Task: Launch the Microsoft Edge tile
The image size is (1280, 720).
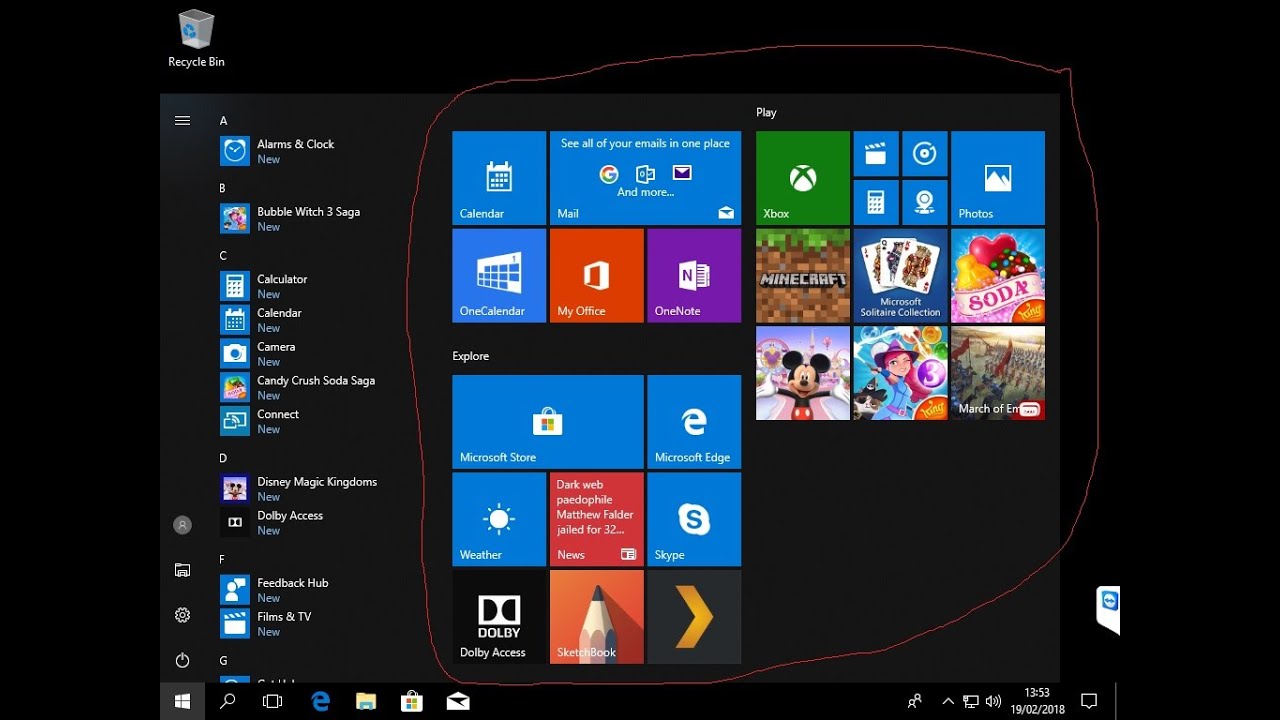Action: tap(694, 422)
